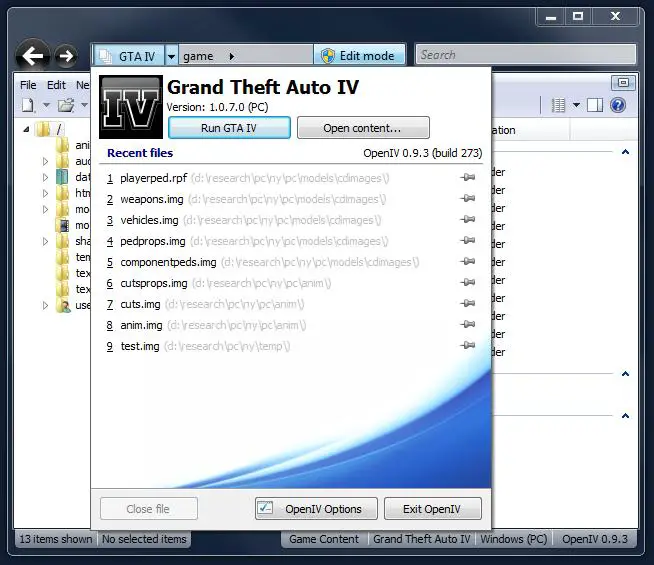Screen dimensions: 654x565
Task: Collapse the root folder tree node
Action: coord(26,129)
